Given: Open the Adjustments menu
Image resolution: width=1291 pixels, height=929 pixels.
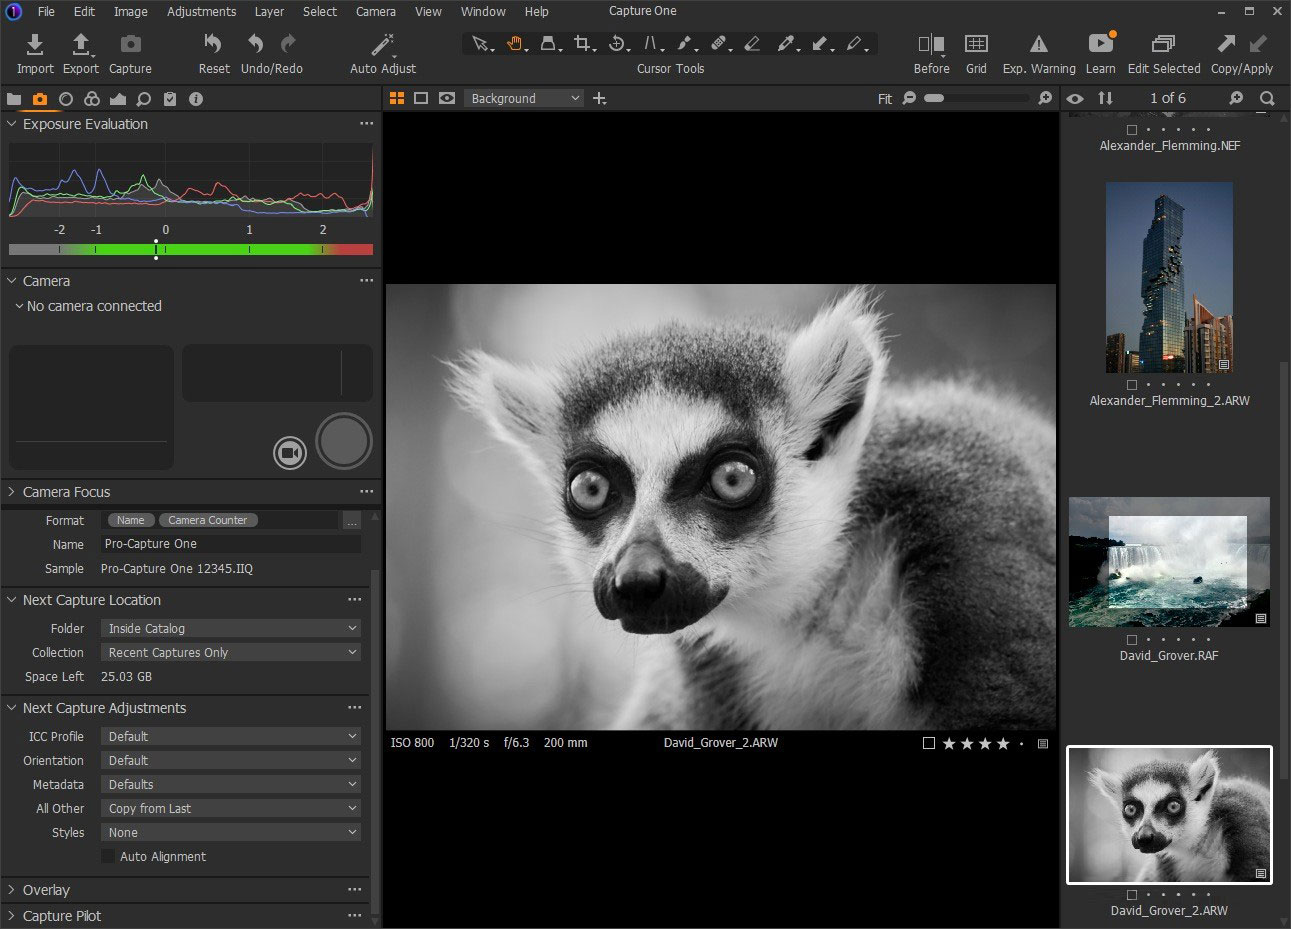Looking at the screenshot, I should pyautogui.click(x=201, y=12).
